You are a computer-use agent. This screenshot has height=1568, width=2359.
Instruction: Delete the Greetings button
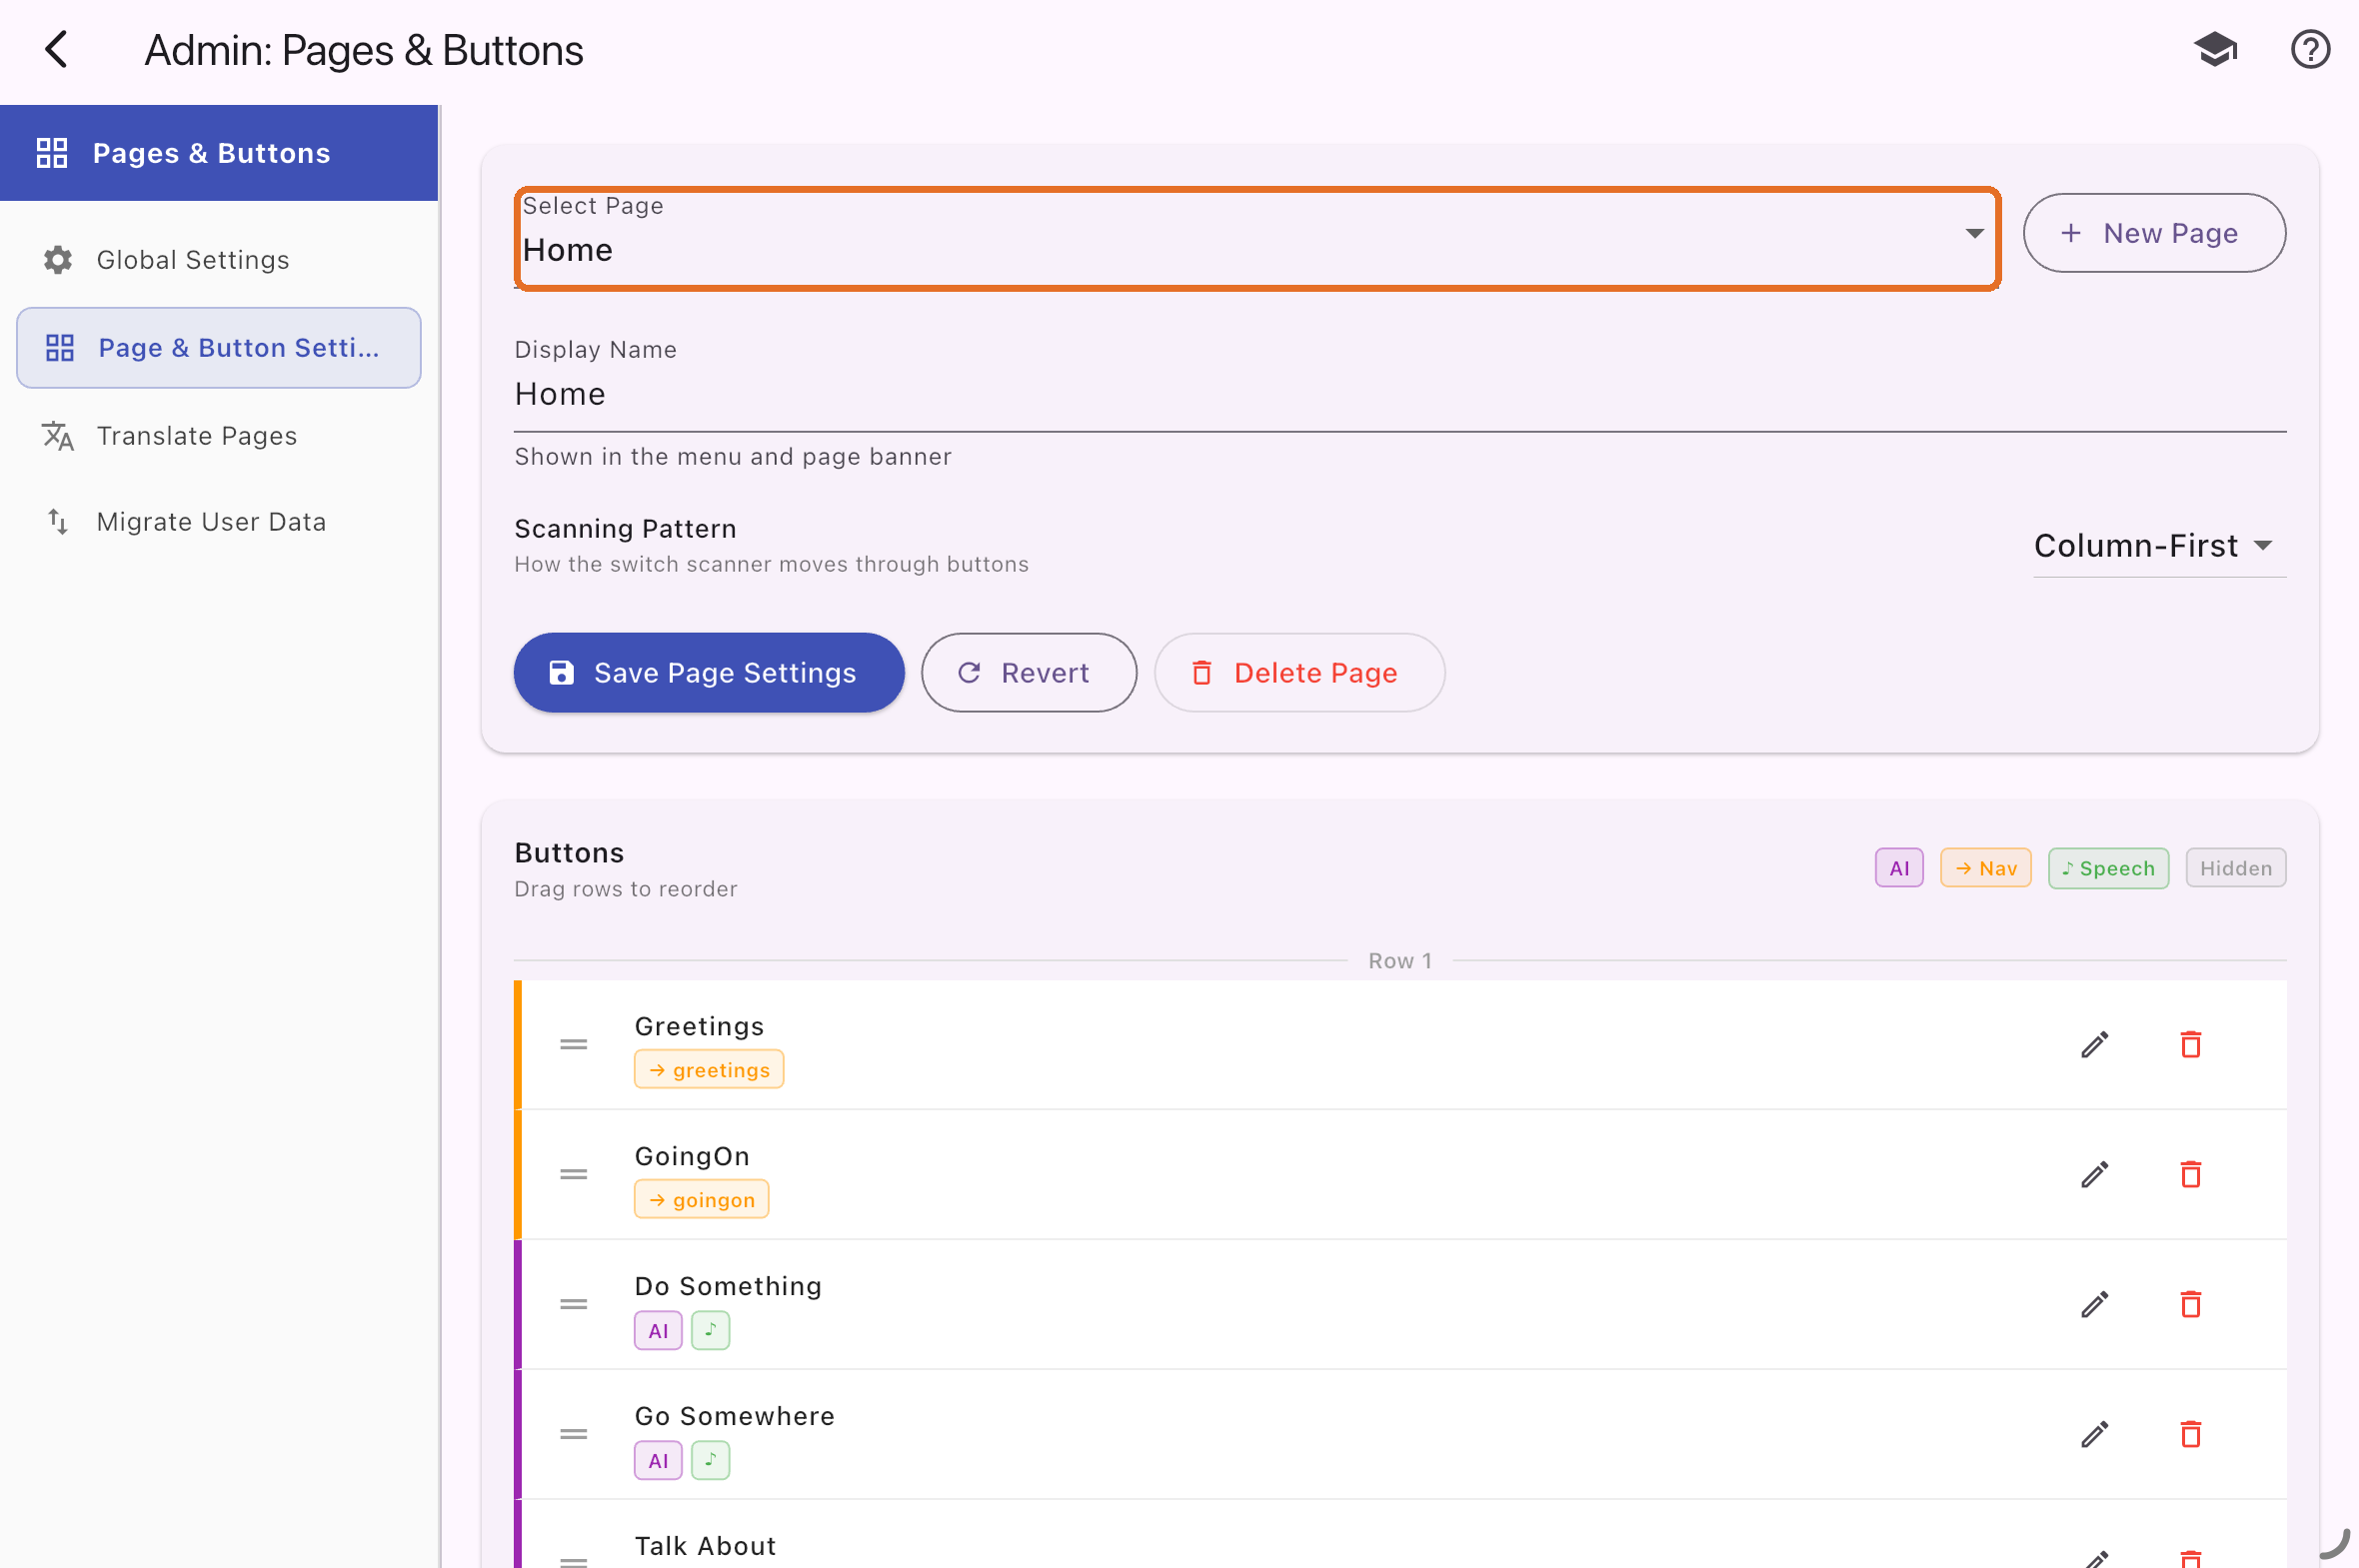point(2191,1045)
